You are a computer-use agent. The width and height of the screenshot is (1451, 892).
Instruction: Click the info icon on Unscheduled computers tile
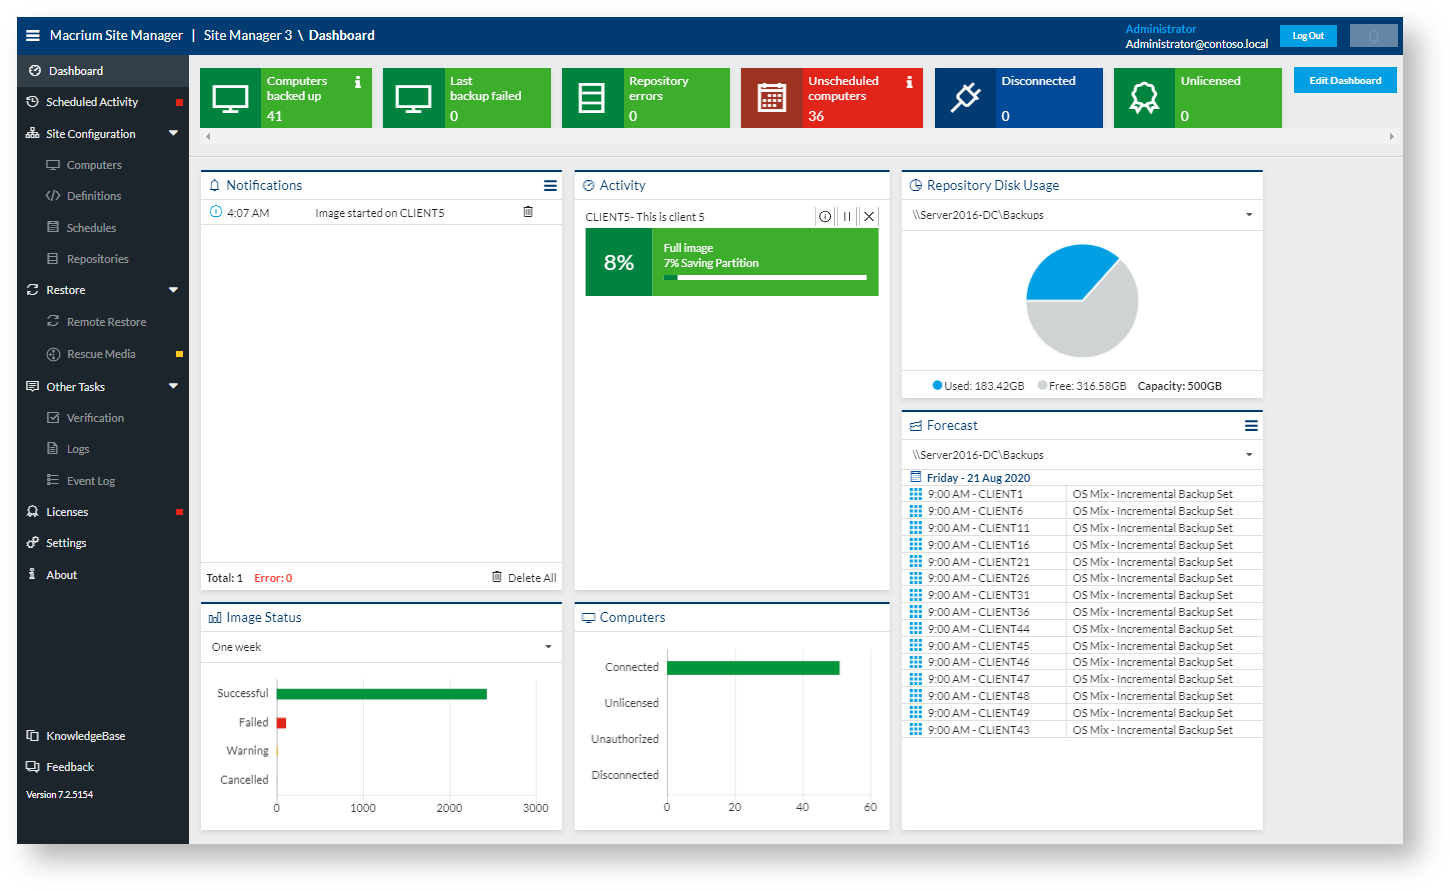[x=909, y=82]
